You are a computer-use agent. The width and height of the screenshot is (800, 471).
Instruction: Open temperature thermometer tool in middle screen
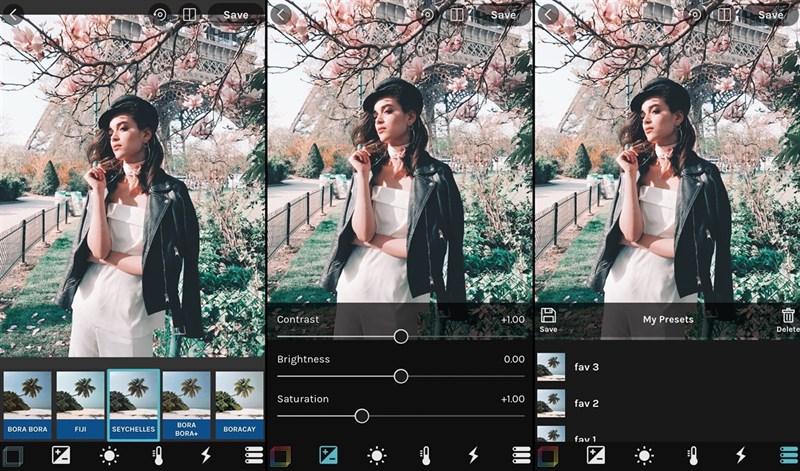(x=426, y=455)
